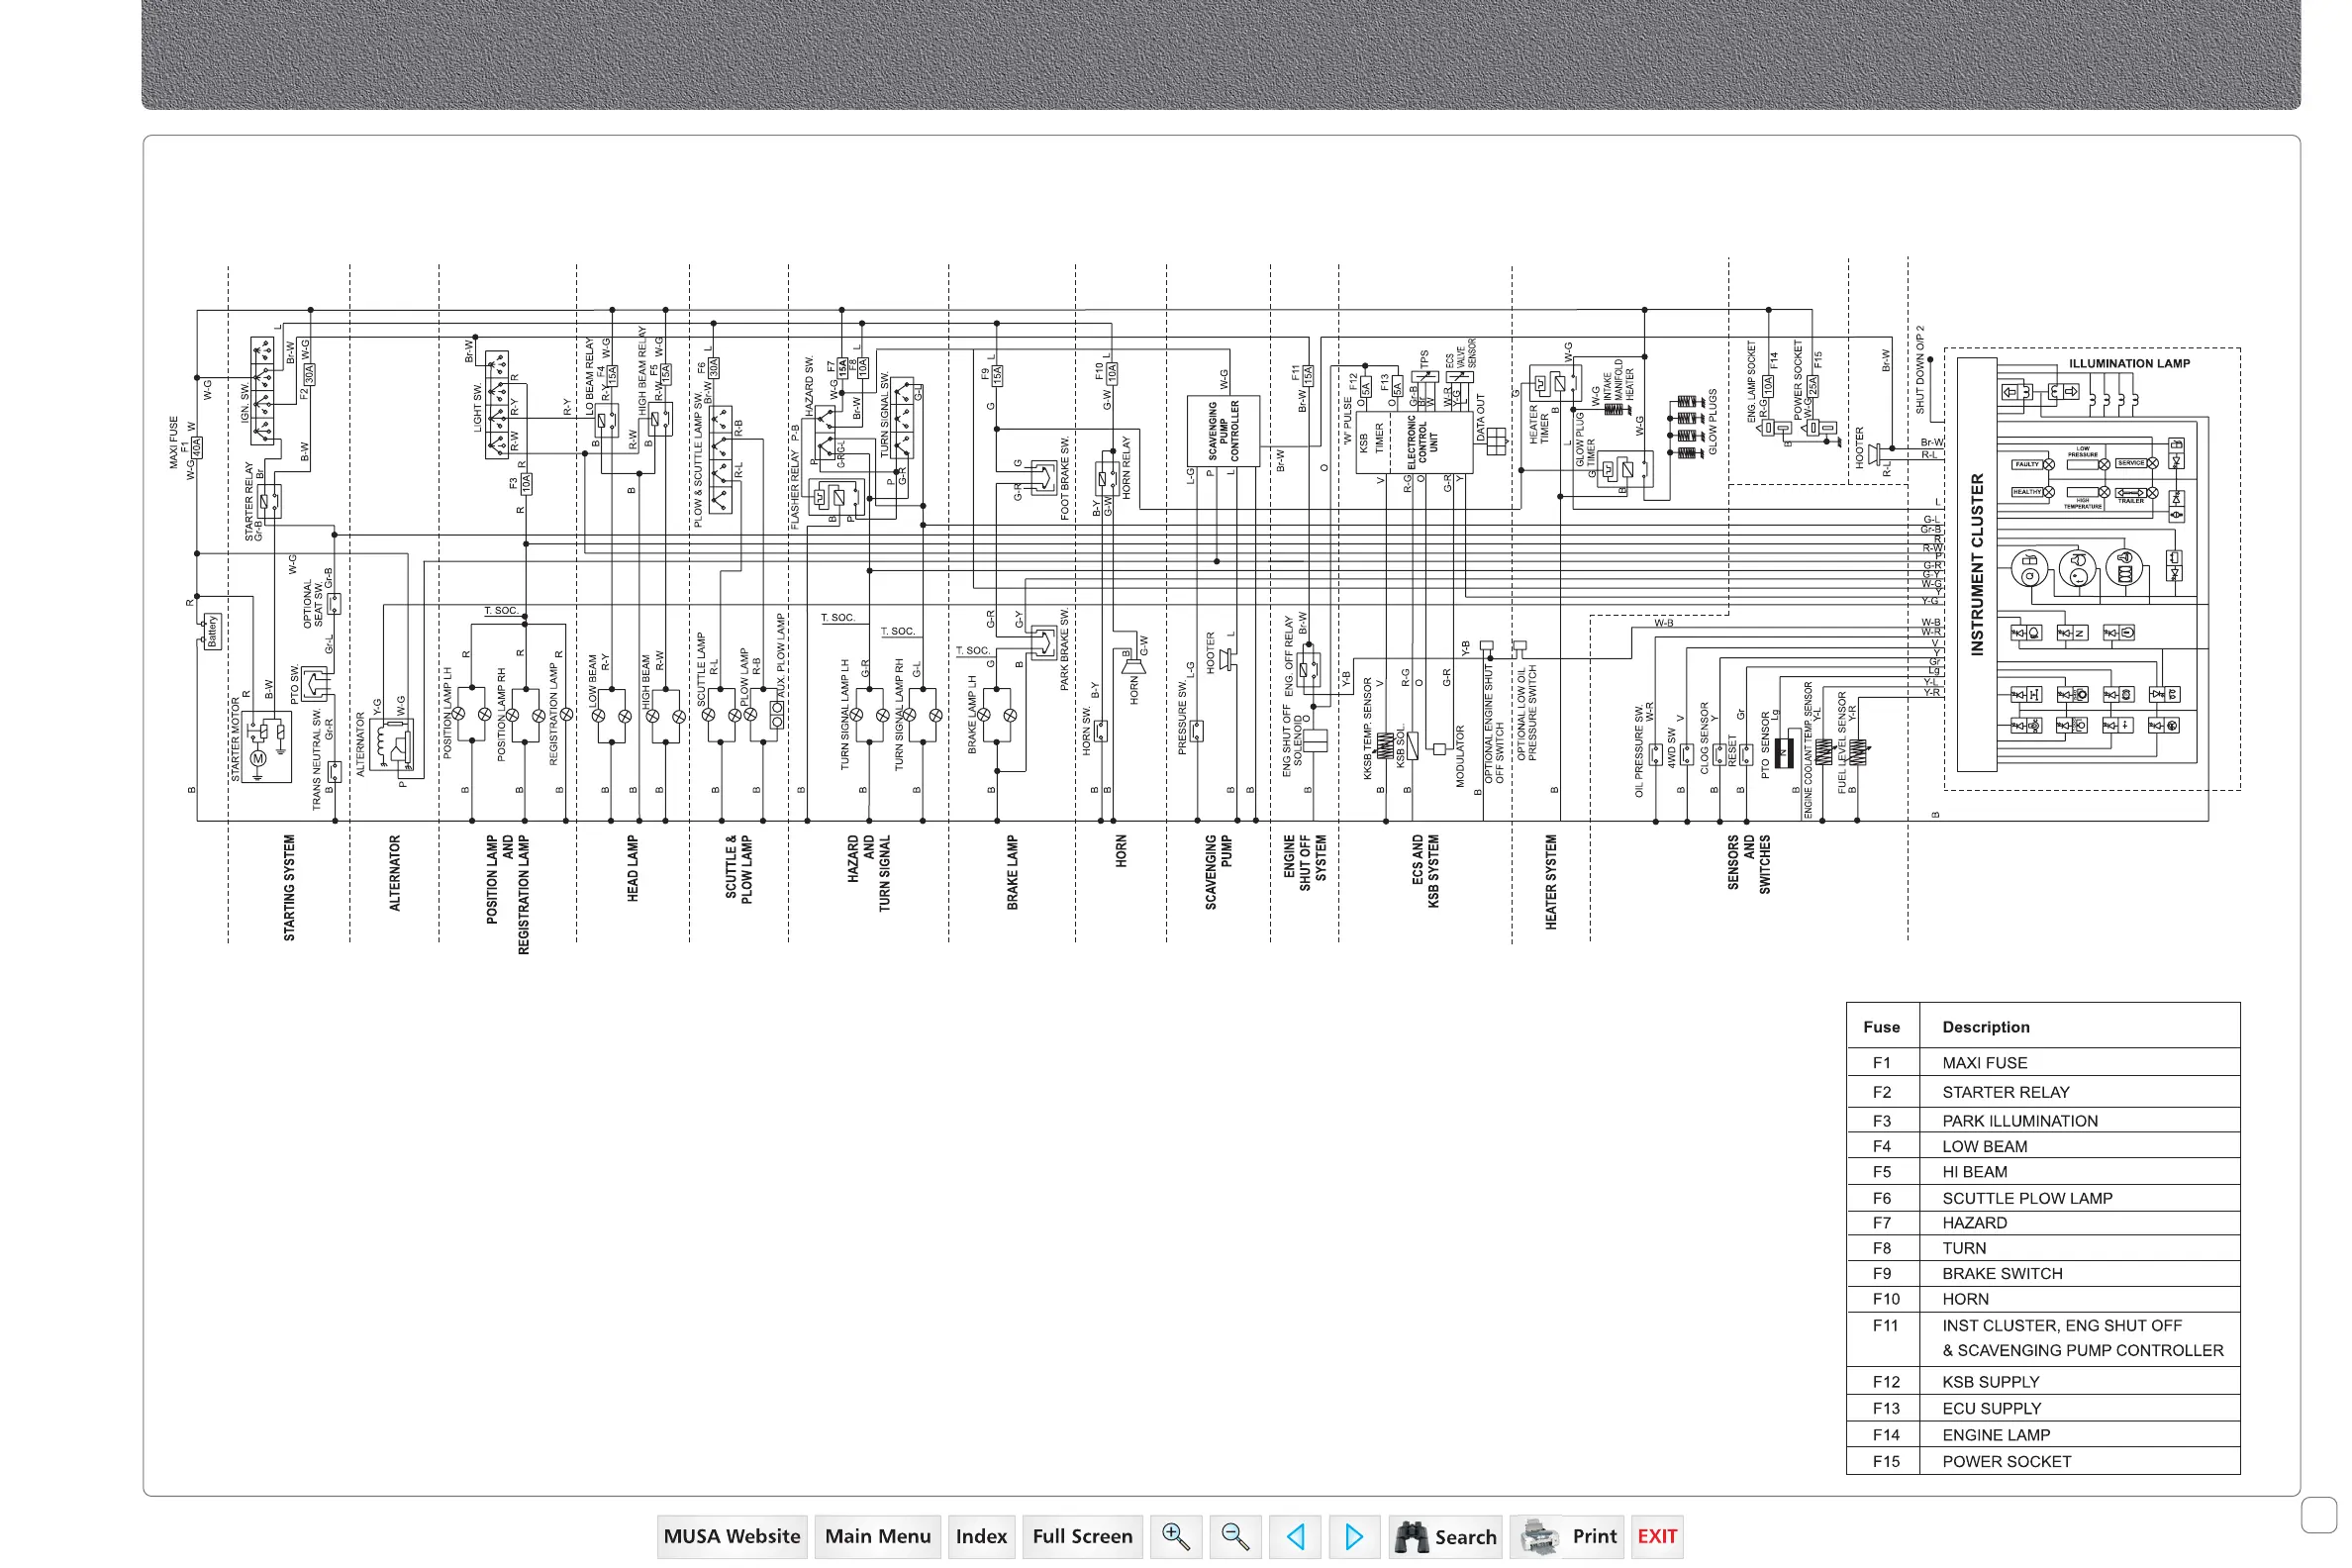2352x1568 pixels.
Task: Click ELECTRONIC CONTROL UNIT block
Action: coord(1423,441)
